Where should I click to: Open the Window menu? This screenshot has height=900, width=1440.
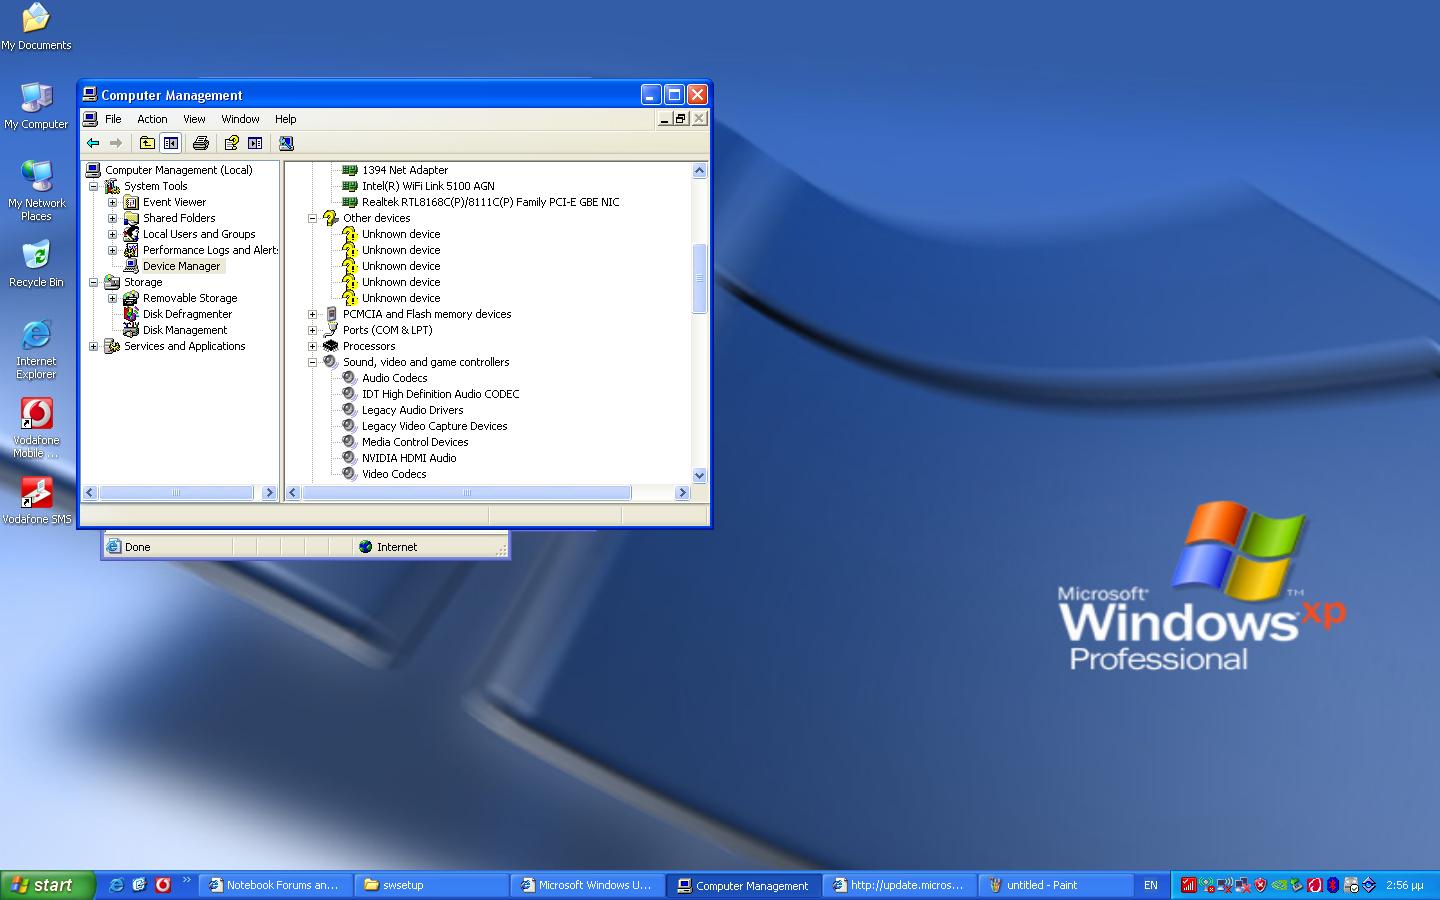point(240,119)
